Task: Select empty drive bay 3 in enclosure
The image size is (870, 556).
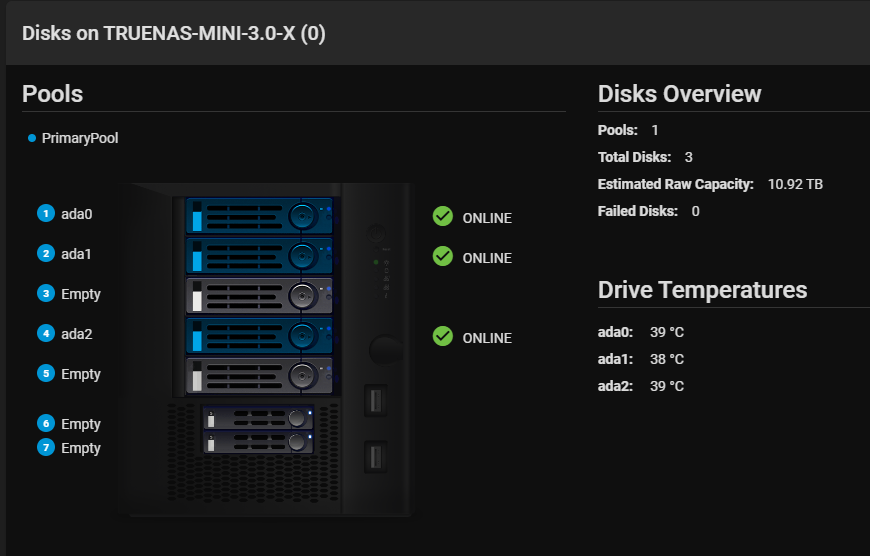Action: 259,296
